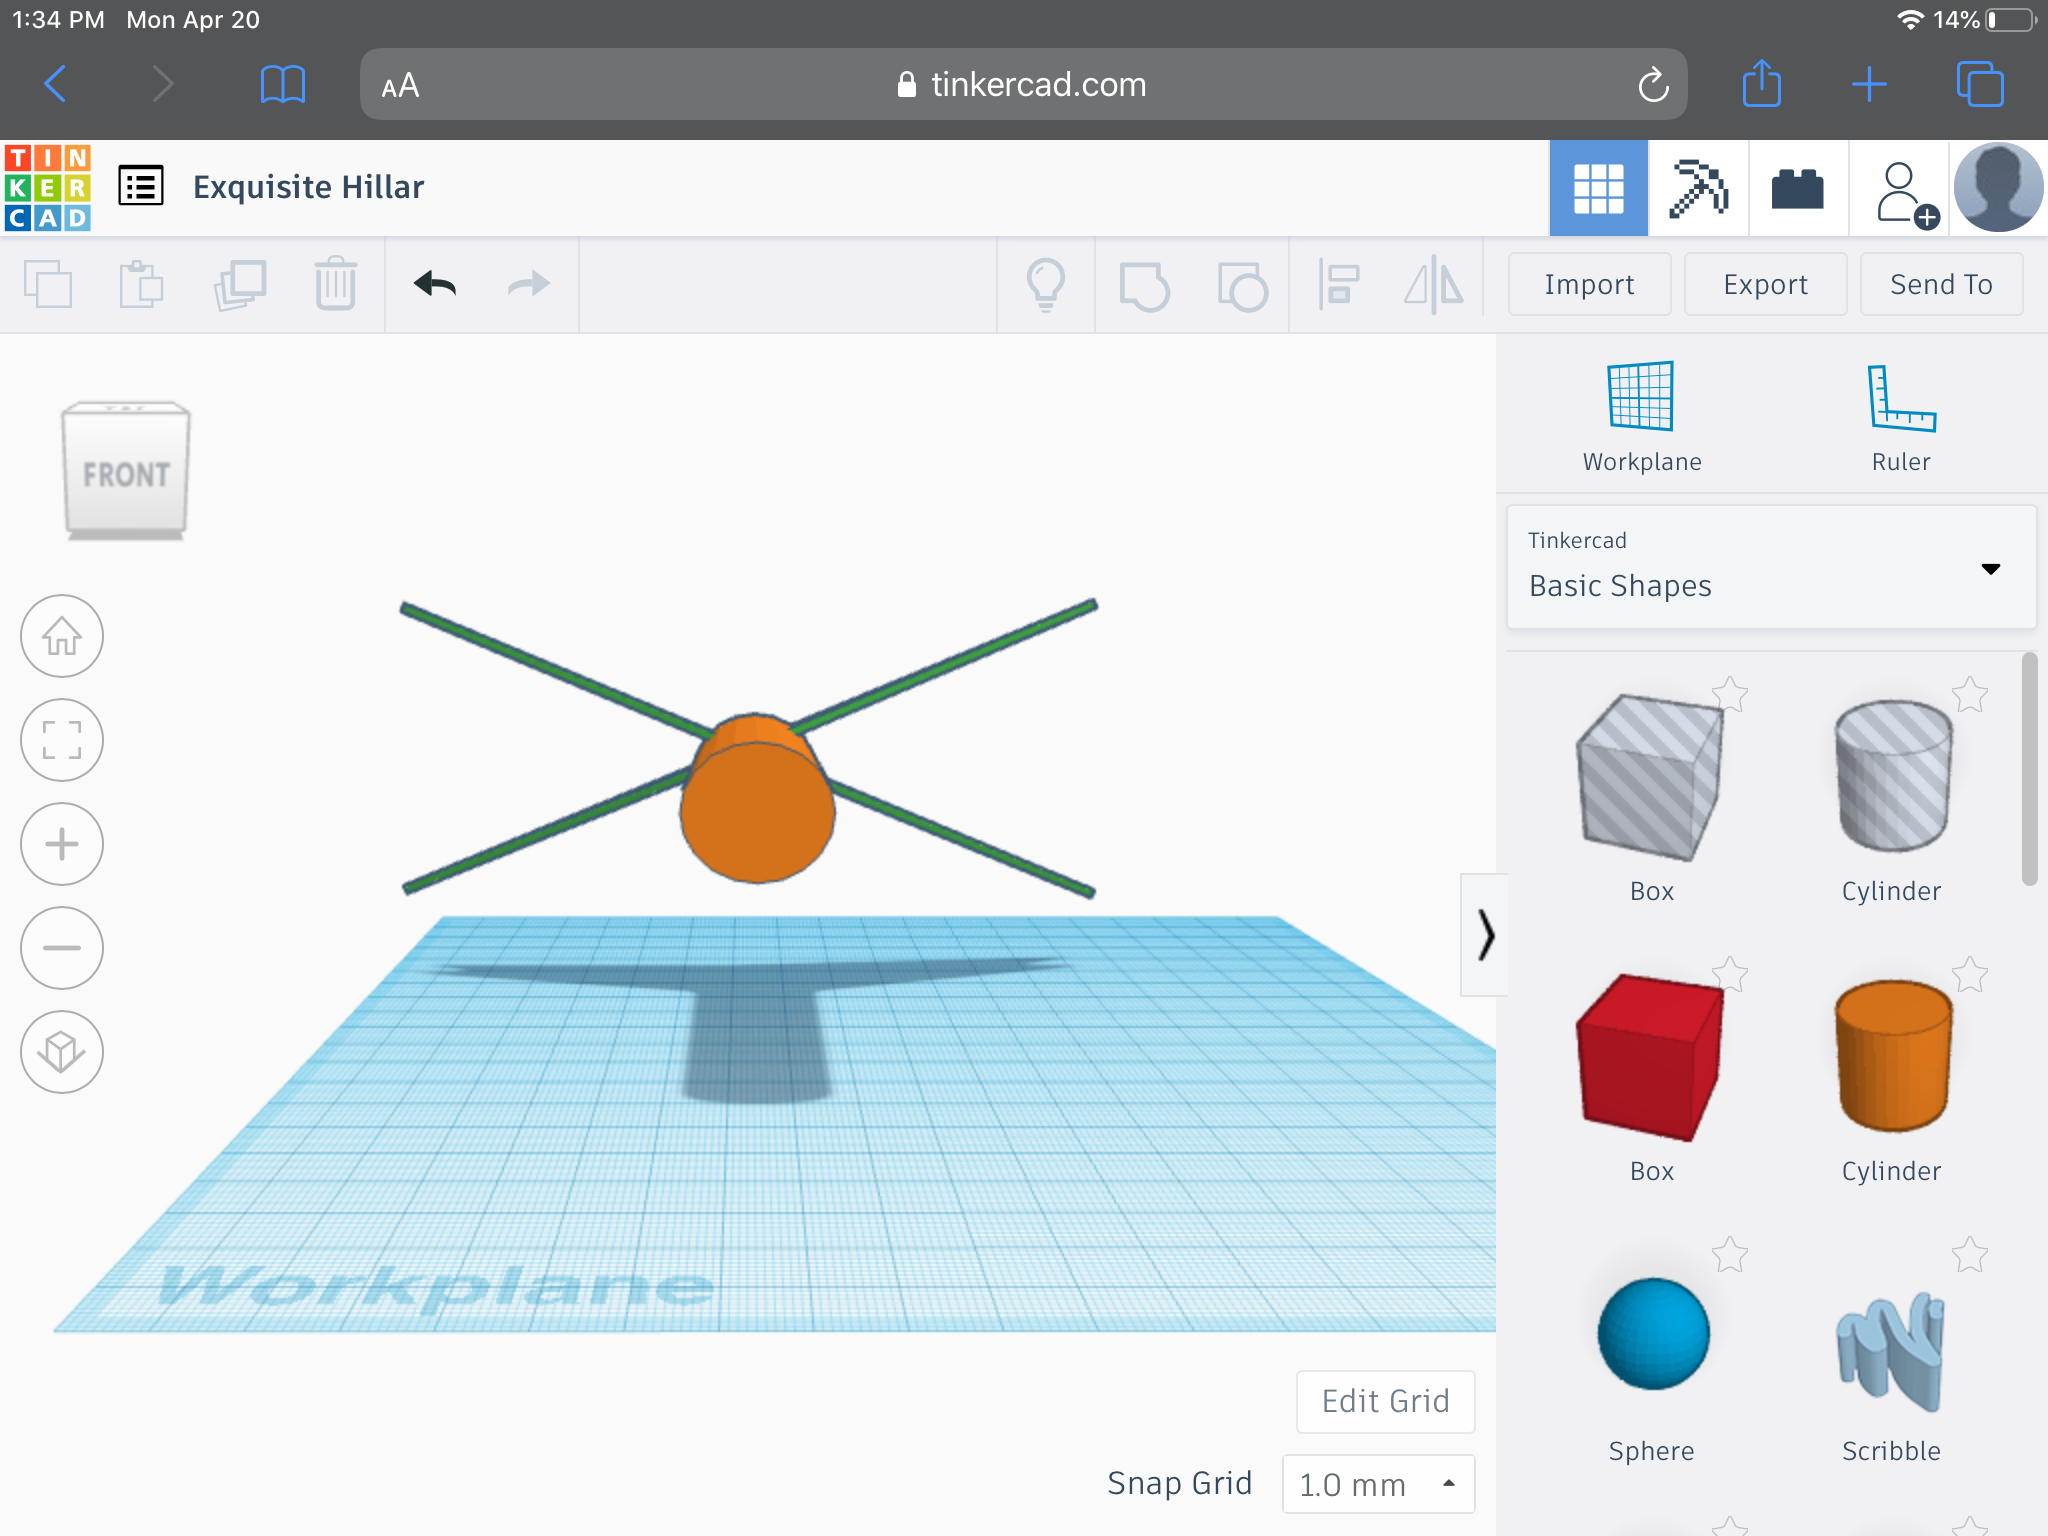Redo the last action
Image resolution: width=2048 pixels, height=1536 pixels.
(528, 284)
